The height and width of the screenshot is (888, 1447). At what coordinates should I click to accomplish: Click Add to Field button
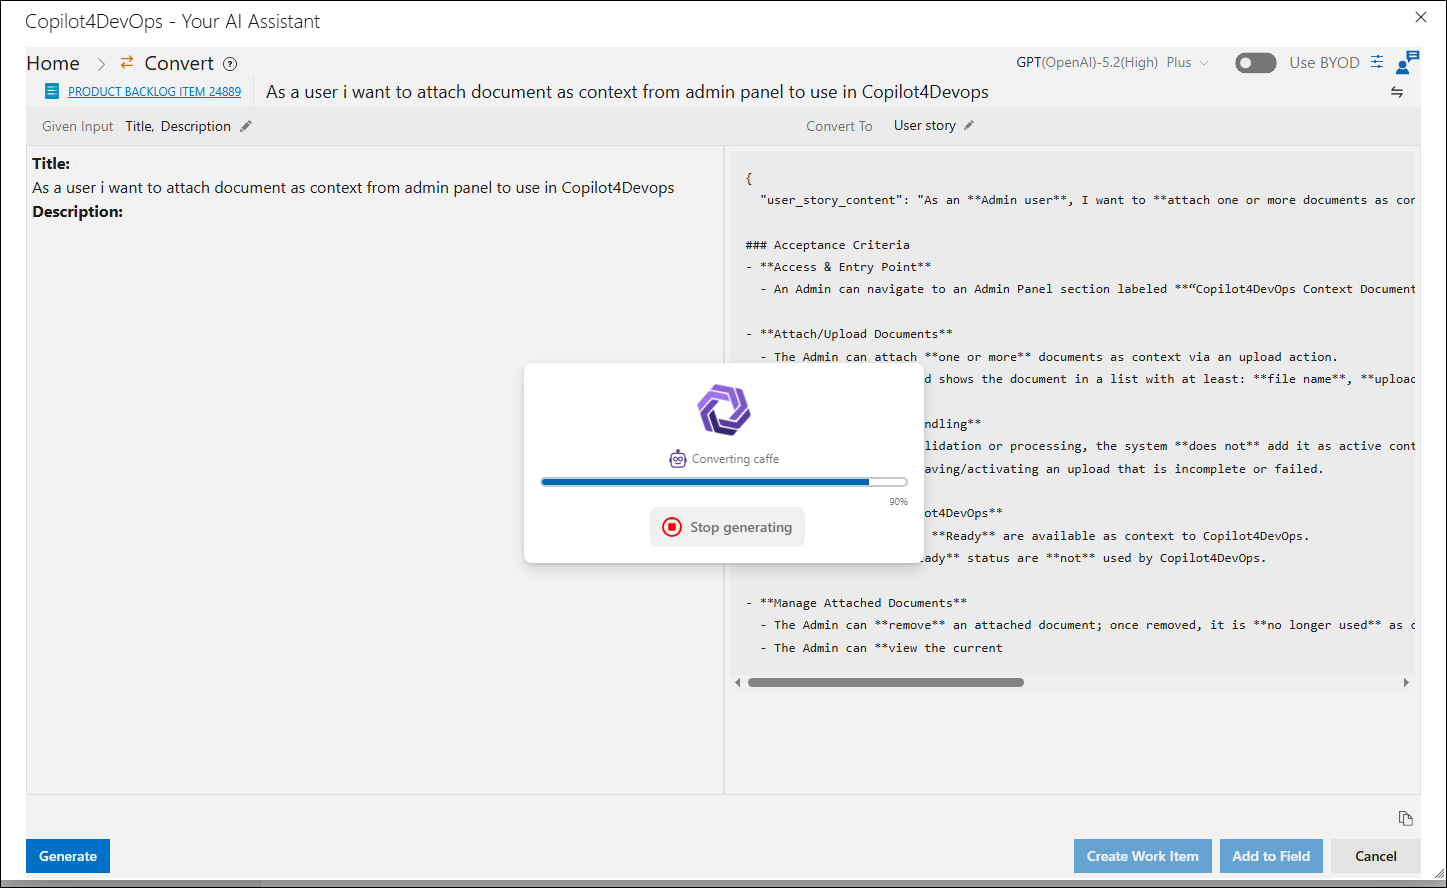pos(1271,856)
